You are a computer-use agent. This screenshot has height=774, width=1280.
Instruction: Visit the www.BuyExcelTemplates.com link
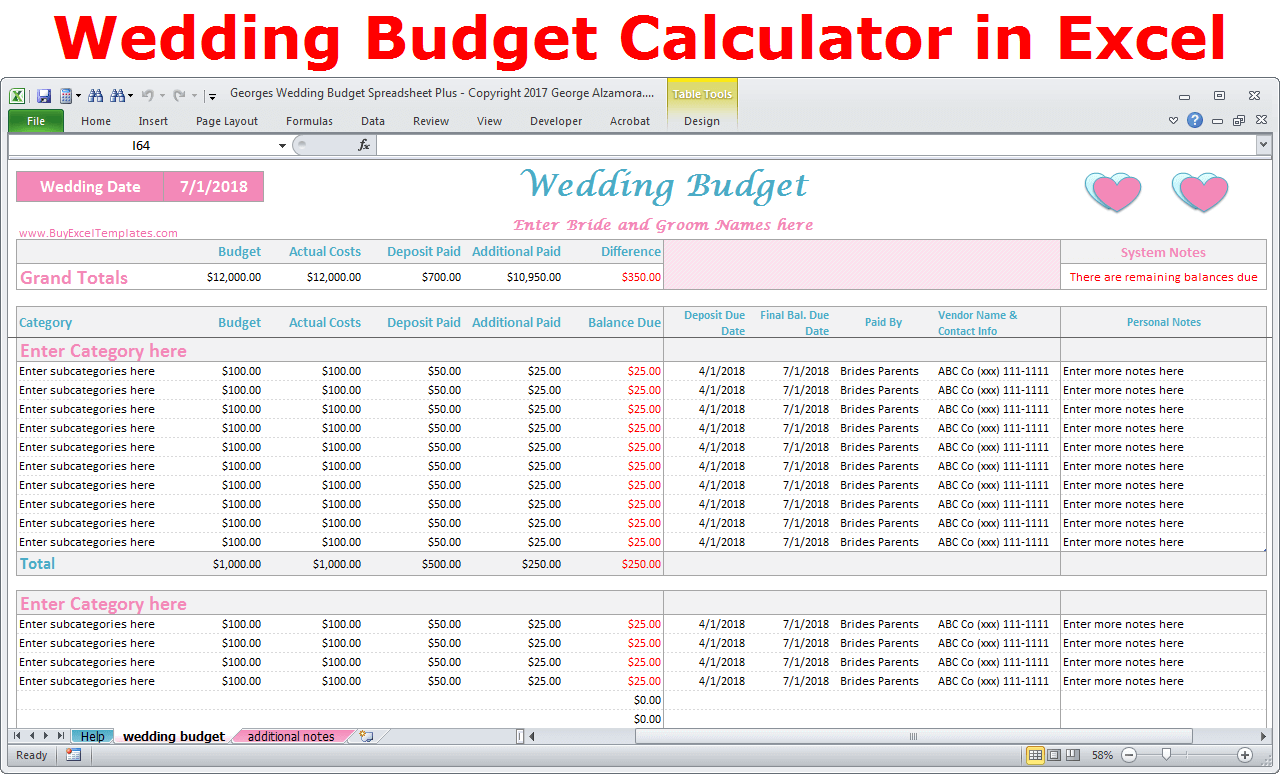[x=97, y=232]
